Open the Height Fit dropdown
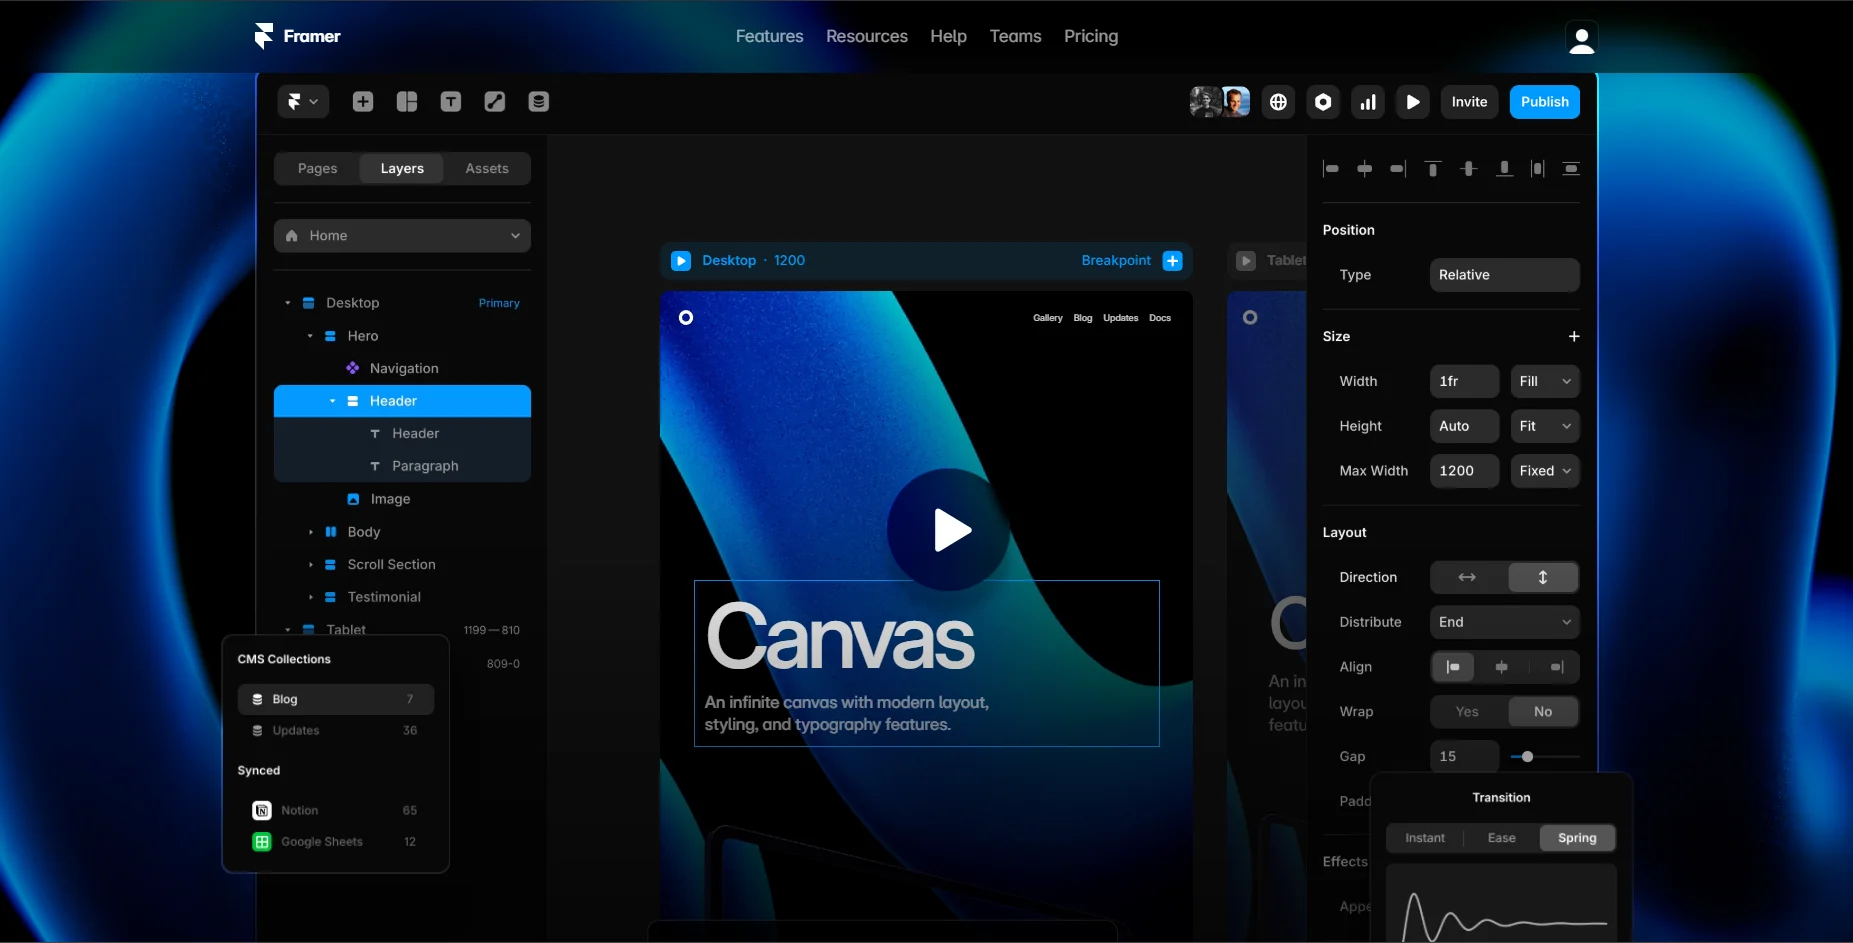This screenshot has height=943, width=1853. pyautogui.click(x=1545, y=426)
